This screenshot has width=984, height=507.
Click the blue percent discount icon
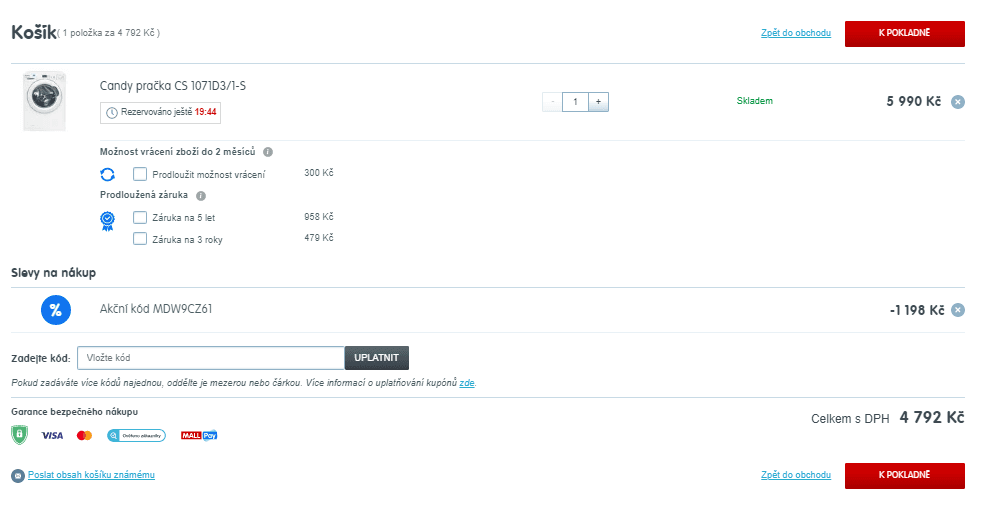[x=56, y=310]
